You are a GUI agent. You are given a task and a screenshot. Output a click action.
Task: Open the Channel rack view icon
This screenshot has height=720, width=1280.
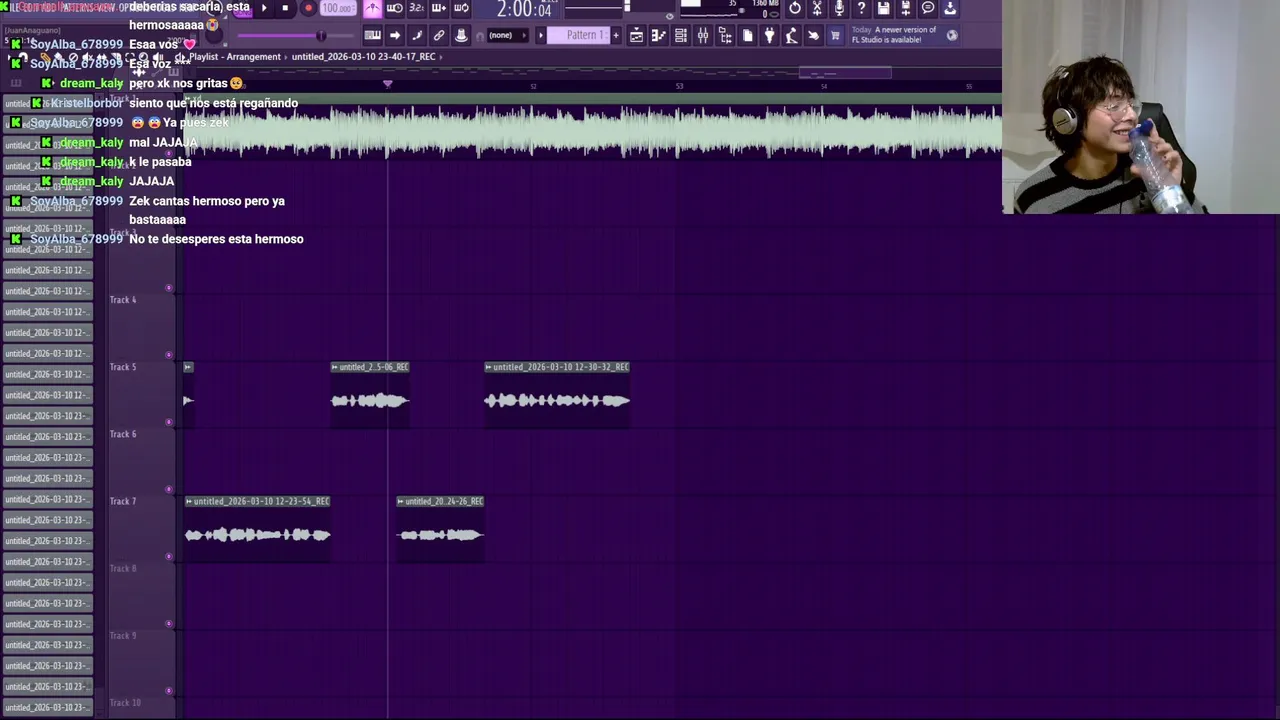[681, 35]
